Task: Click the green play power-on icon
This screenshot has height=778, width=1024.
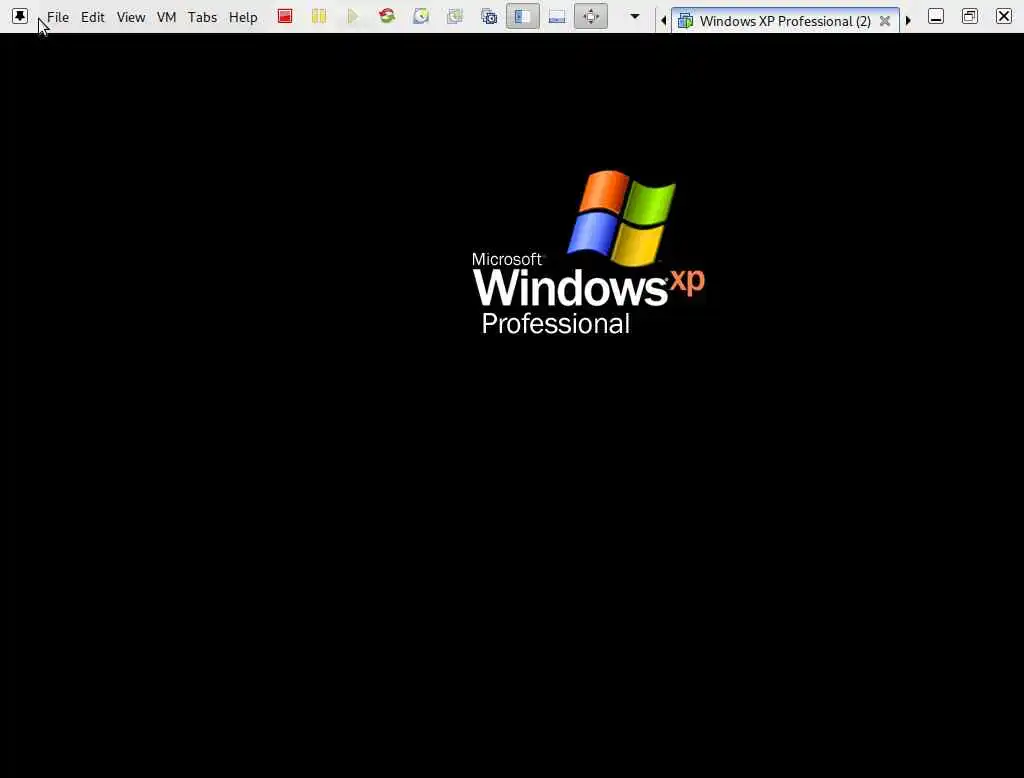Action: (353, 16)
